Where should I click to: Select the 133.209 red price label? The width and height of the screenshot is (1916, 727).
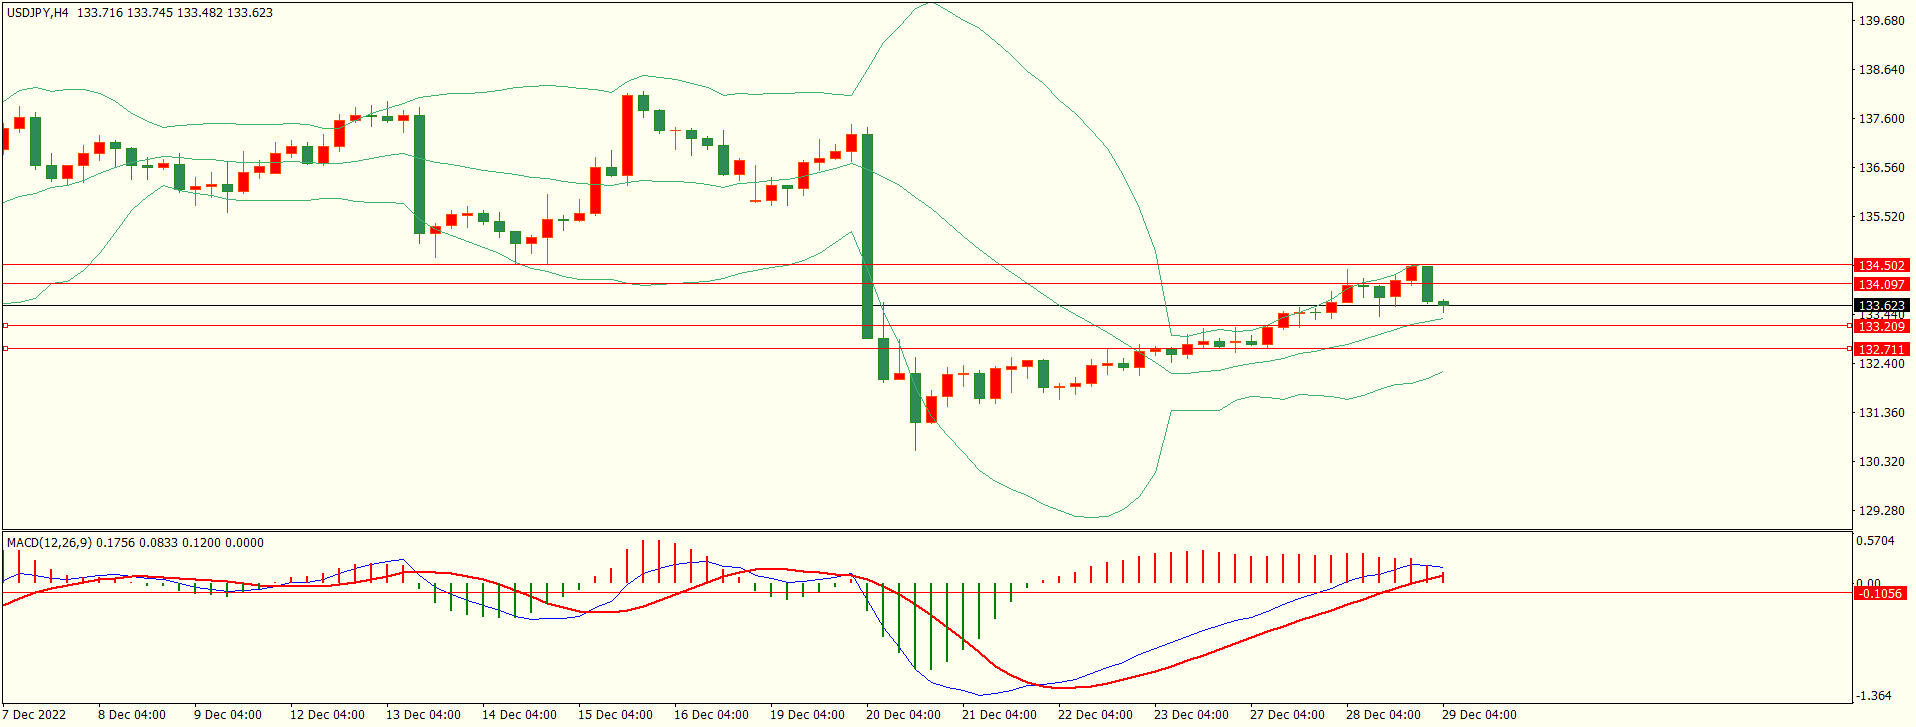point(1881,327)
